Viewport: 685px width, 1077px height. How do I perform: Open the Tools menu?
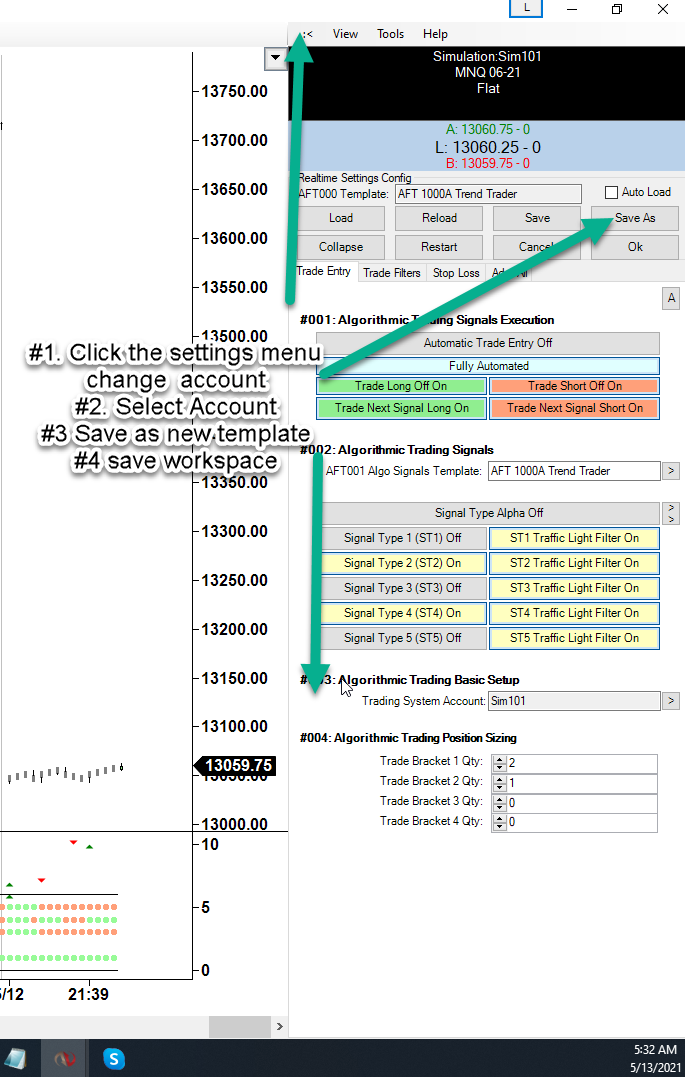tap(390, 34)
